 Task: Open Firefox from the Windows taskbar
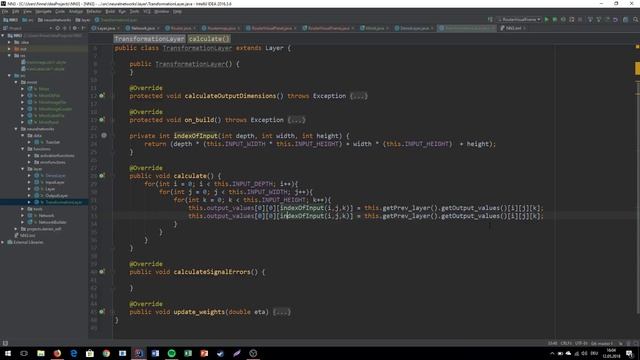(x=57, y=353)
